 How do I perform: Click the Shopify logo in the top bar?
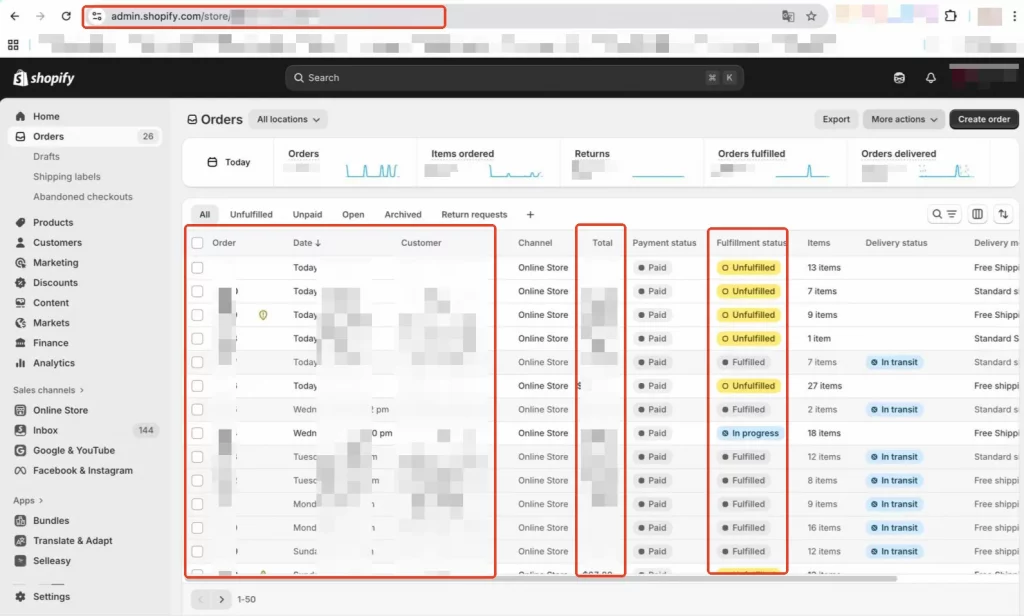(x=44, y=78)
